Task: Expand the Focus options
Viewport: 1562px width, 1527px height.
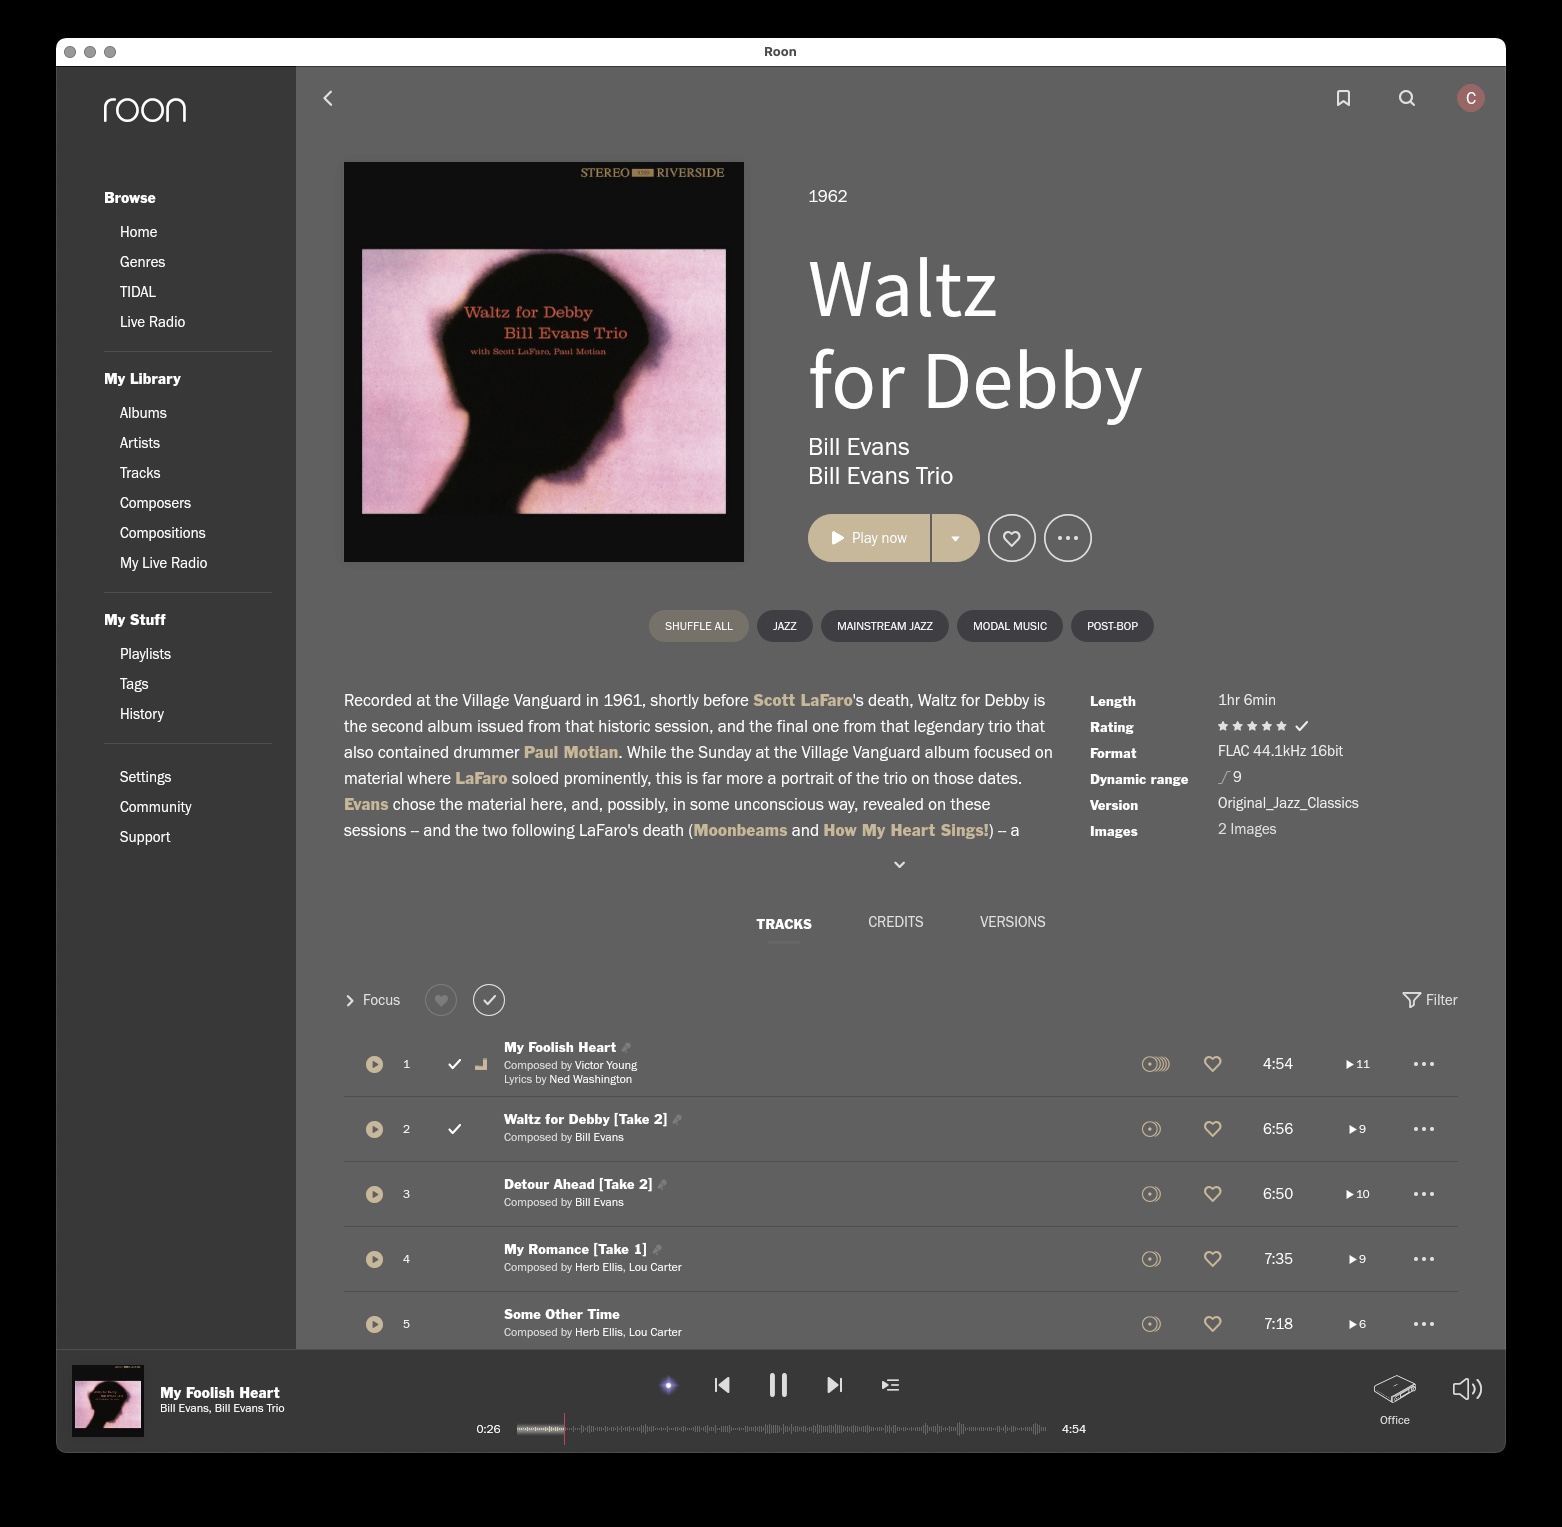Action: click(372, 1000)
